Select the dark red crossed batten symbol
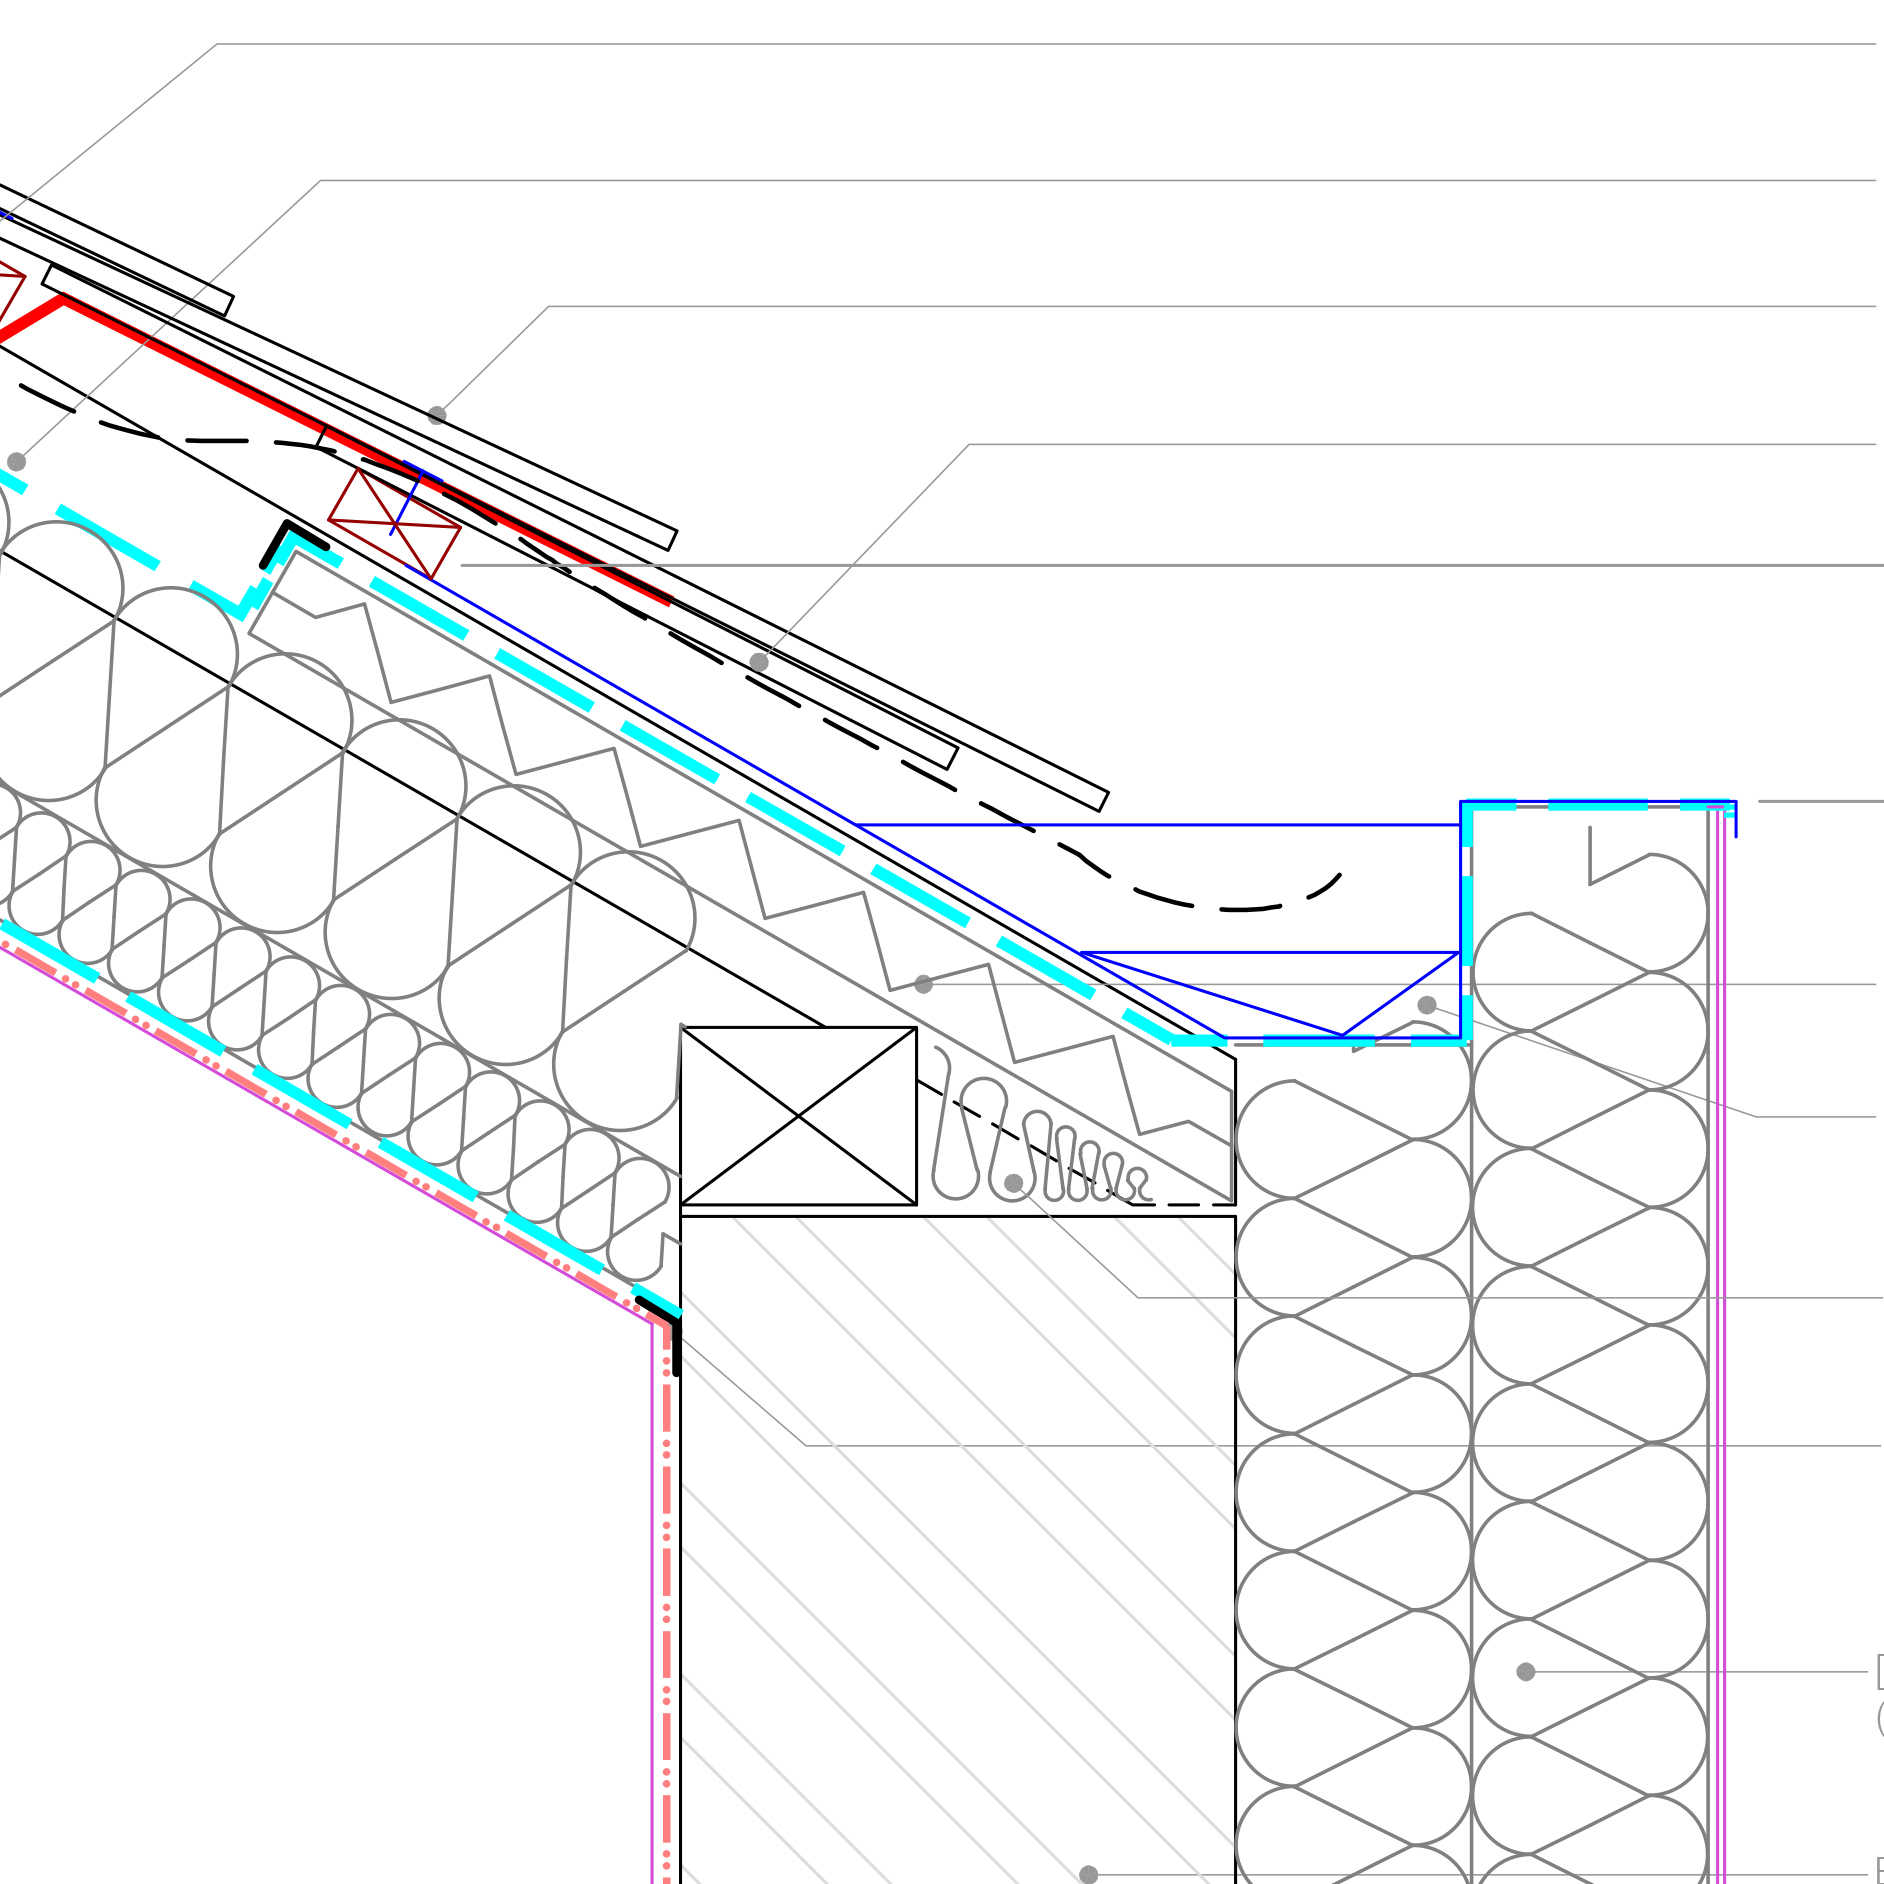The width and height of the screenshot is (1884, 1884). coord(394,523)
